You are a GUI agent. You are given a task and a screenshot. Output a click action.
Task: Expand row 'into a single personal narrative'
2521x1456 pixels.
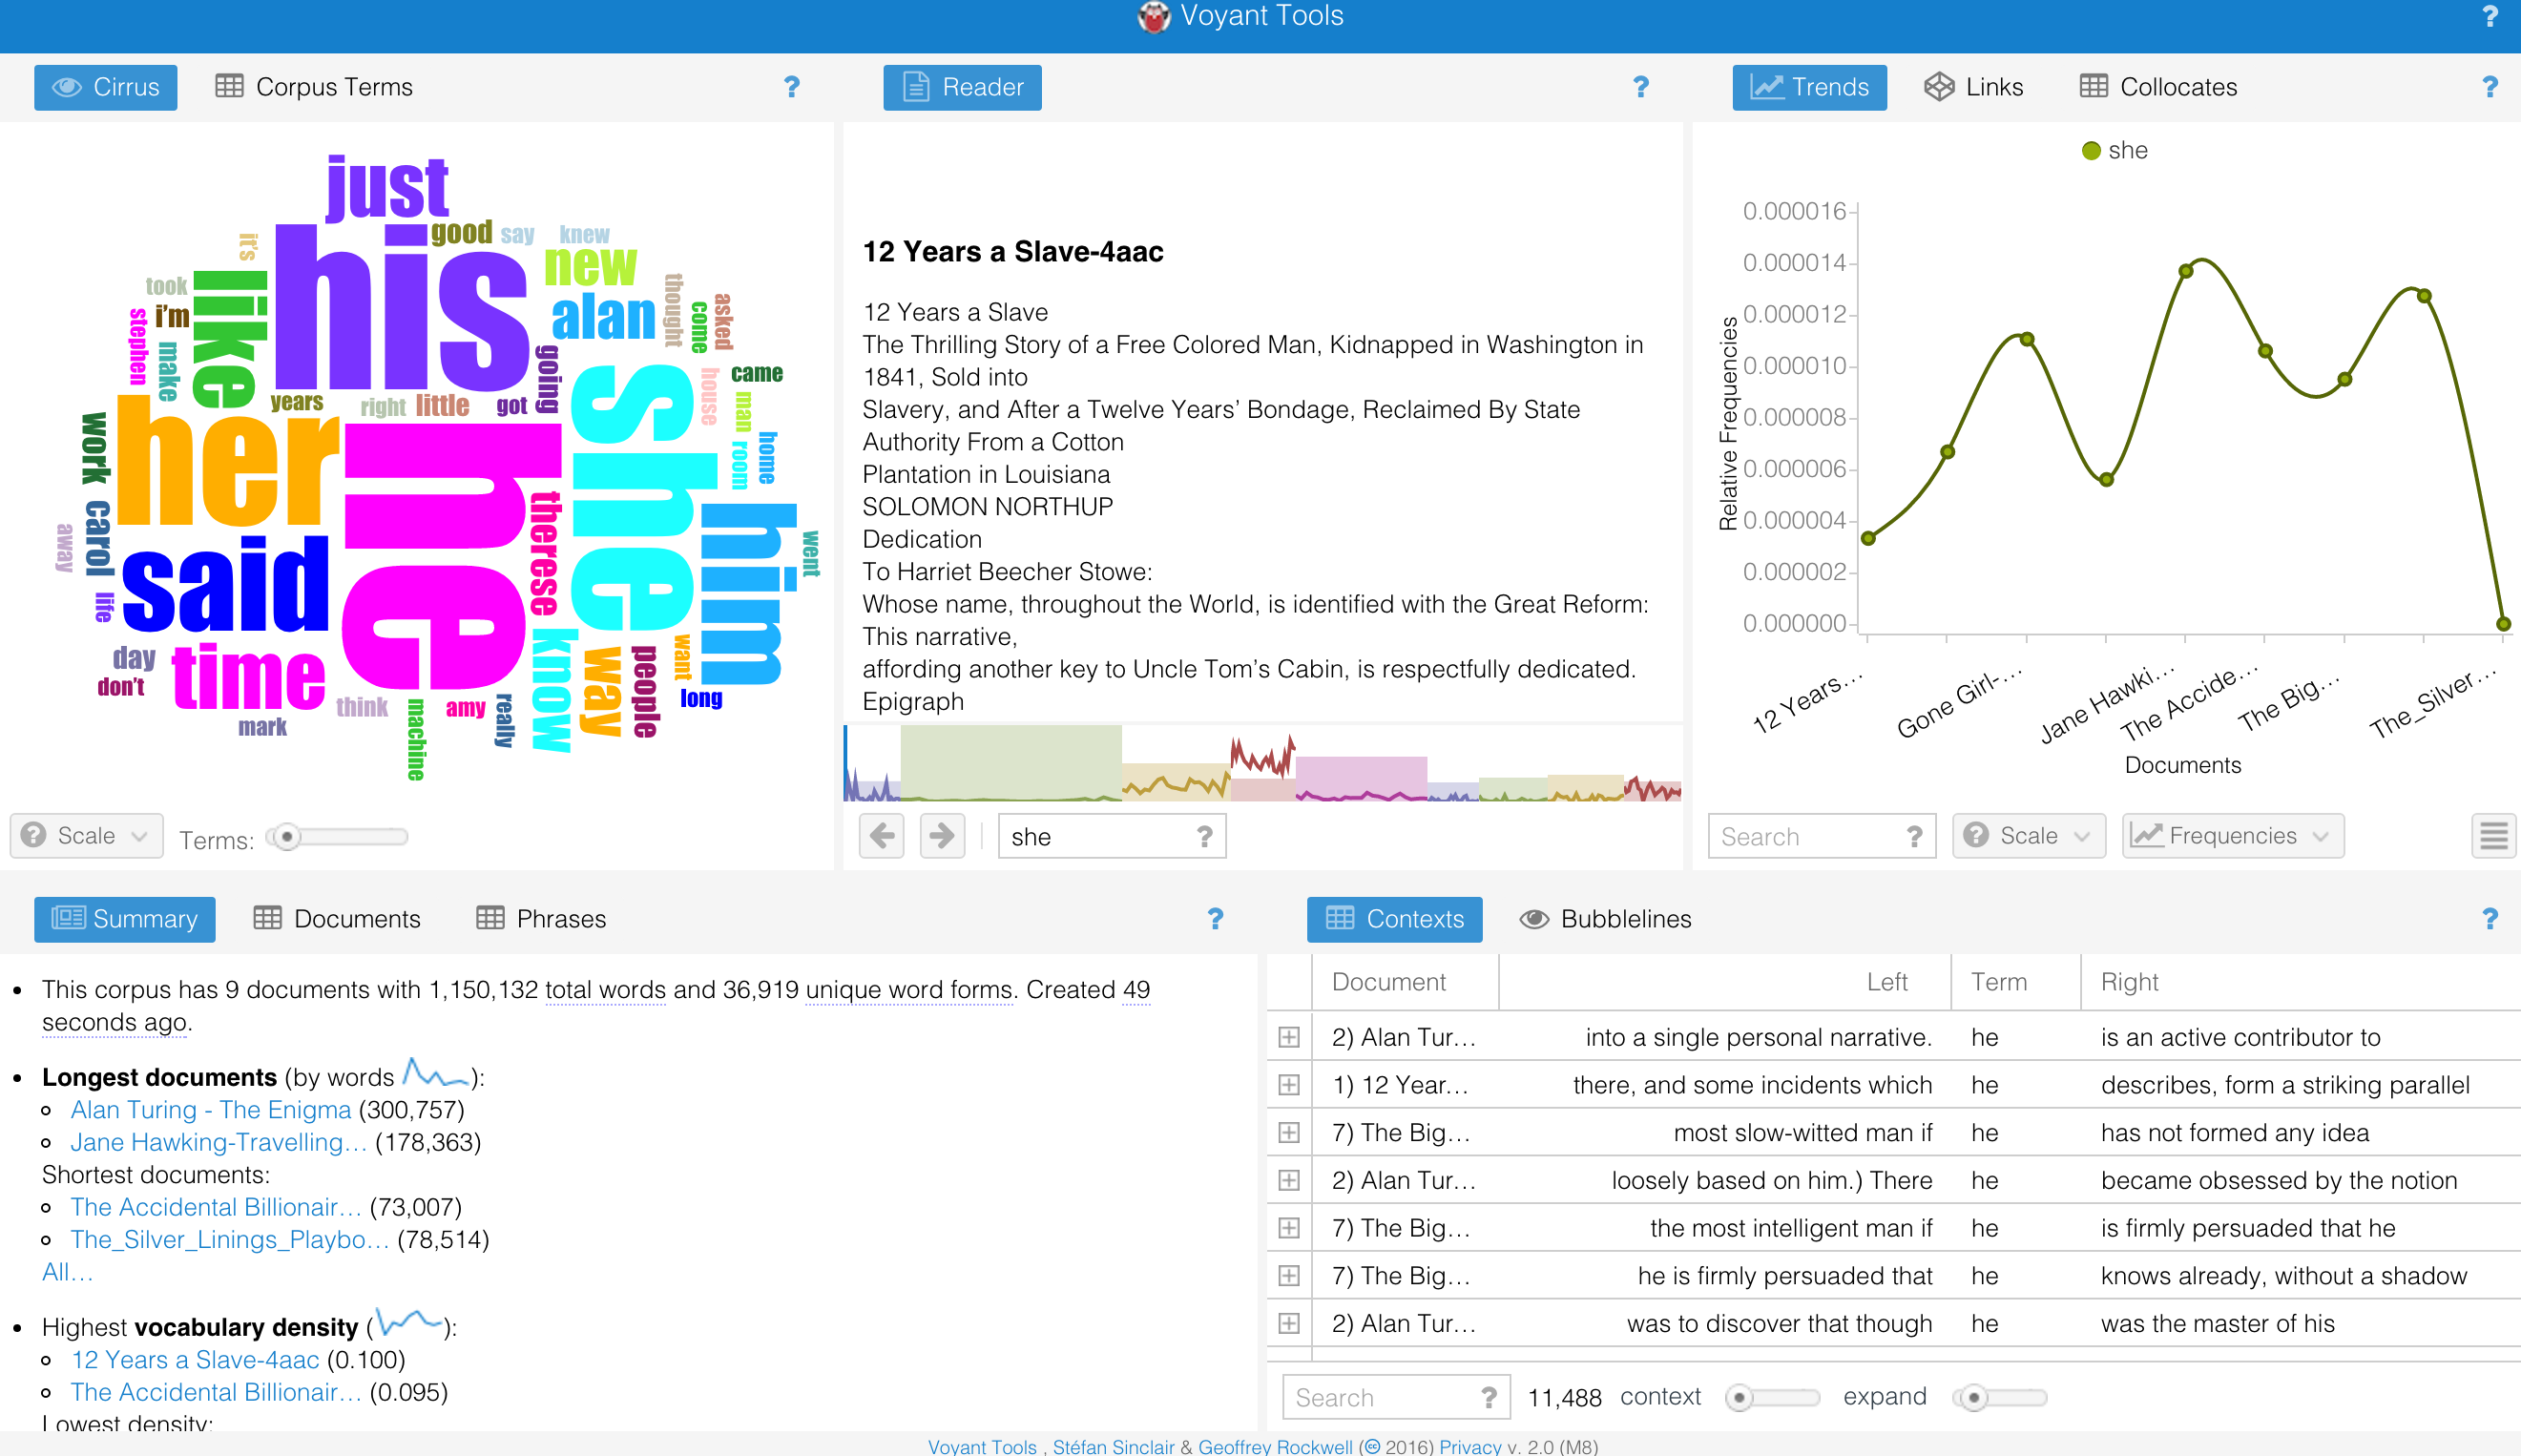pos(1289,1037)
